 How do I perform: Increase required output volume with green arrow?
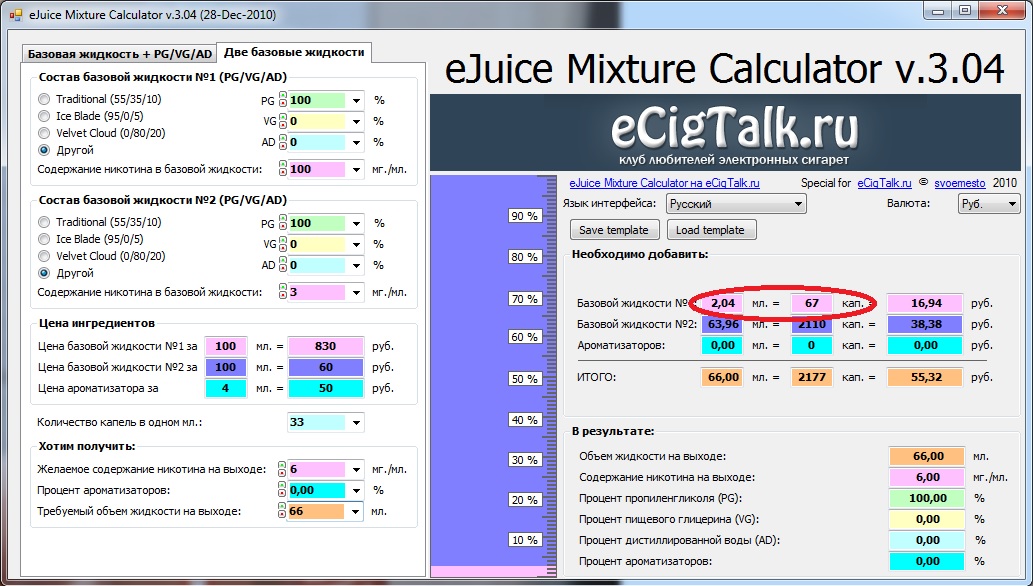coord(283,508)
